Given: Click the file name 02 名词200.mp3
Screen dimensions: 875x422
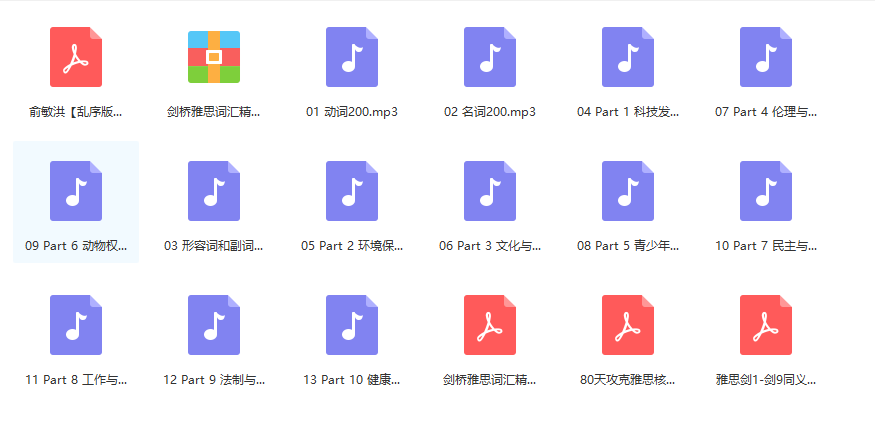Looking at the screenshot, I should point(490,112).
